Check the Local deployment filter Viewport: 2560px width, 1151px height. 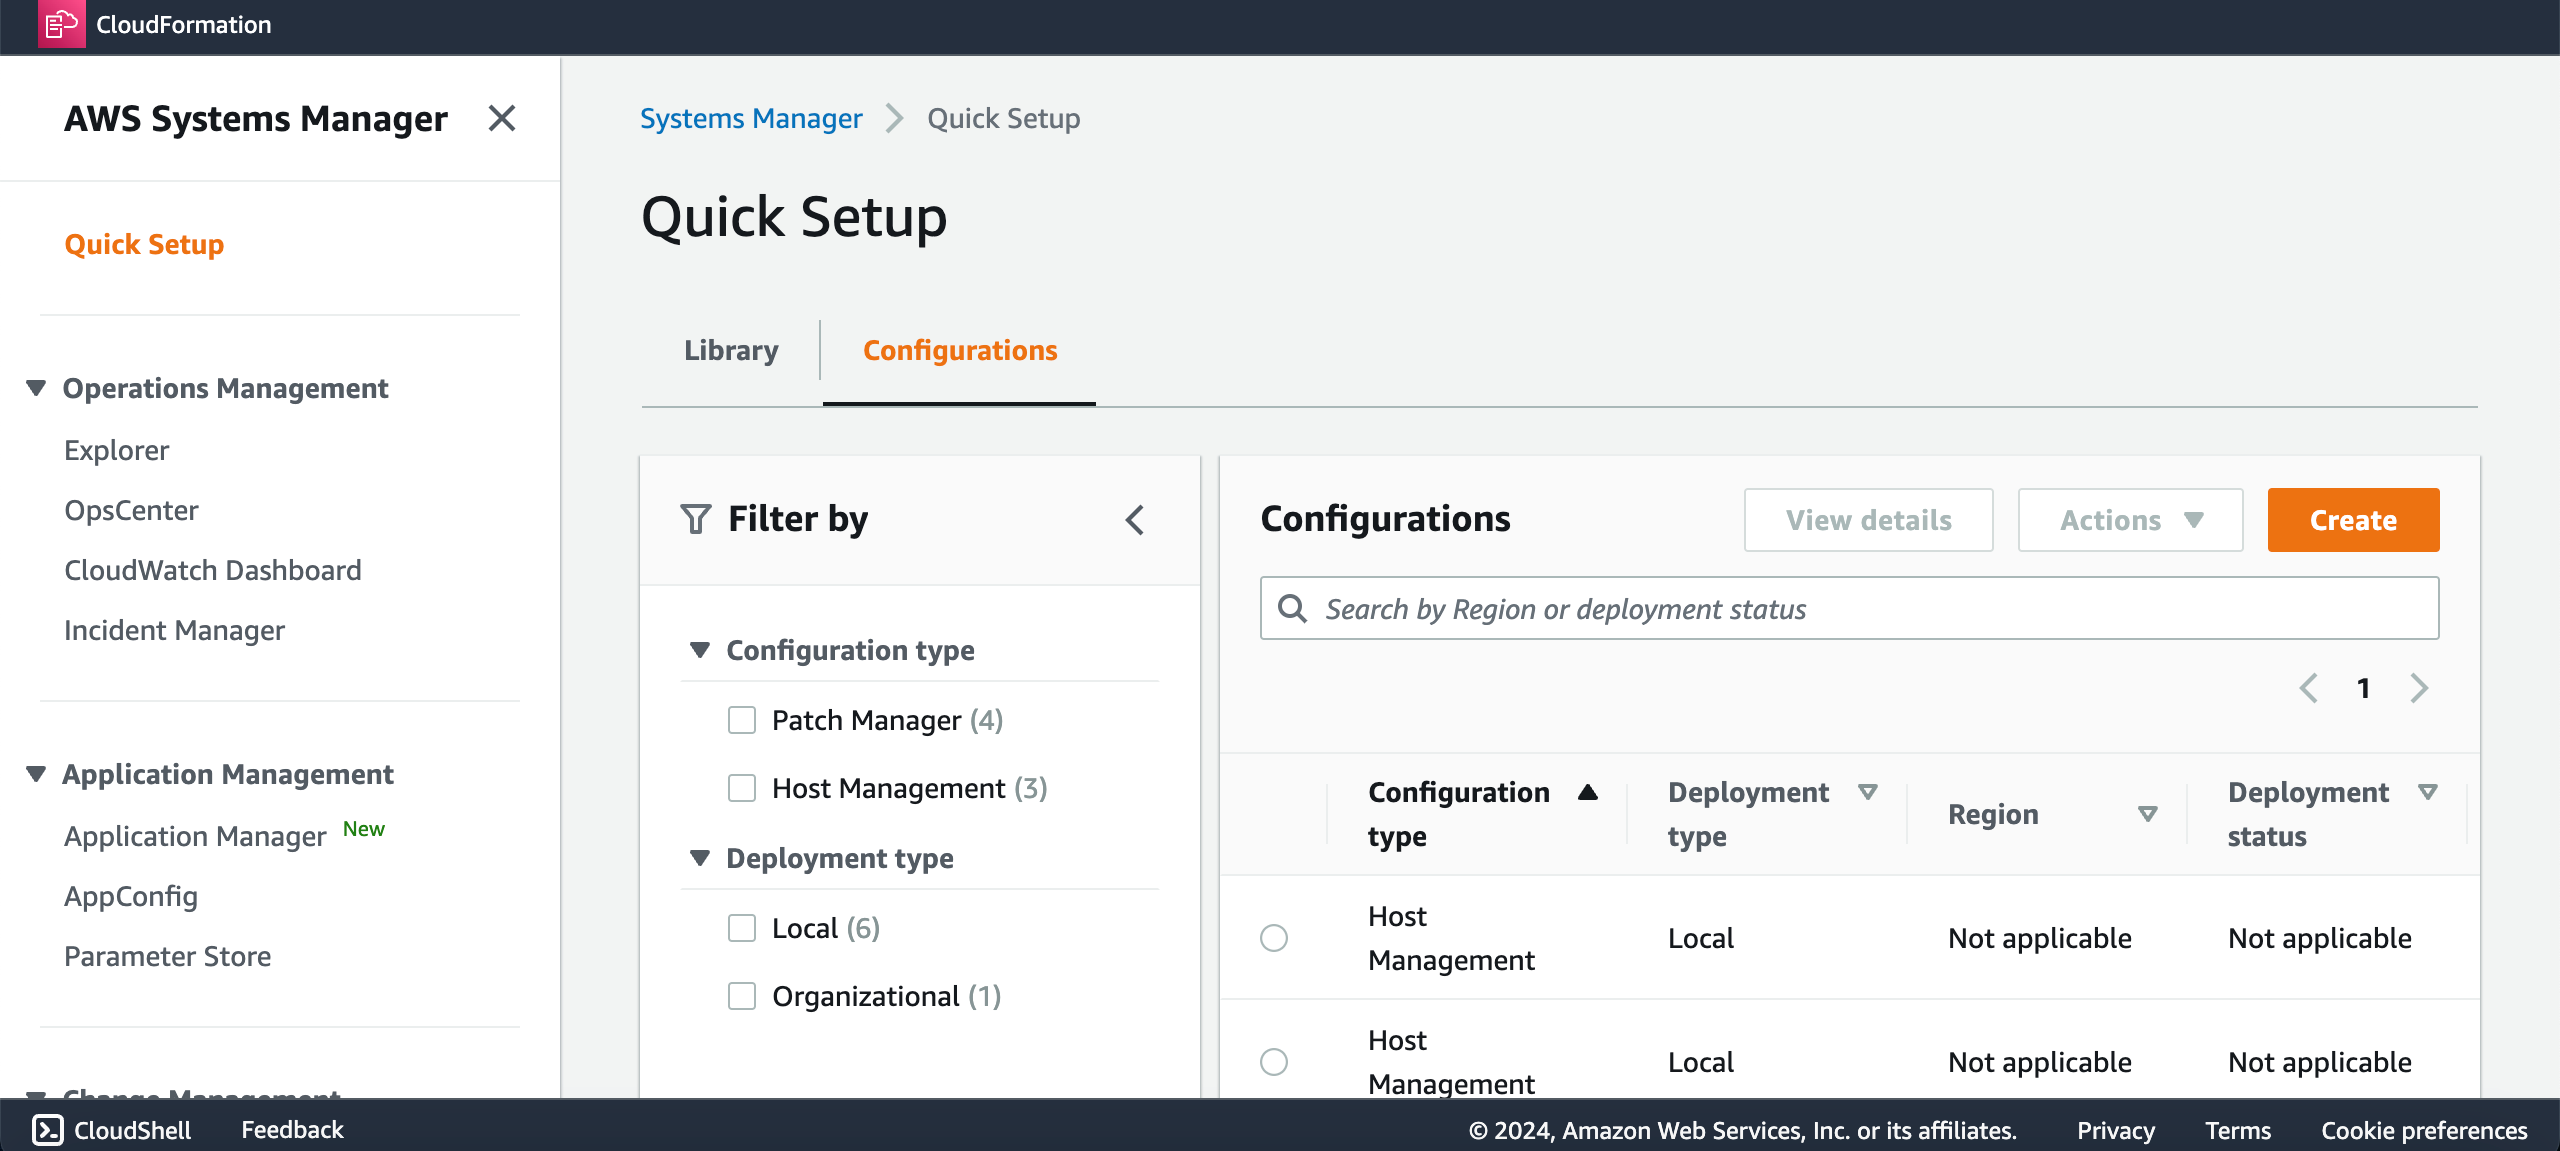[x=742, y=928]
